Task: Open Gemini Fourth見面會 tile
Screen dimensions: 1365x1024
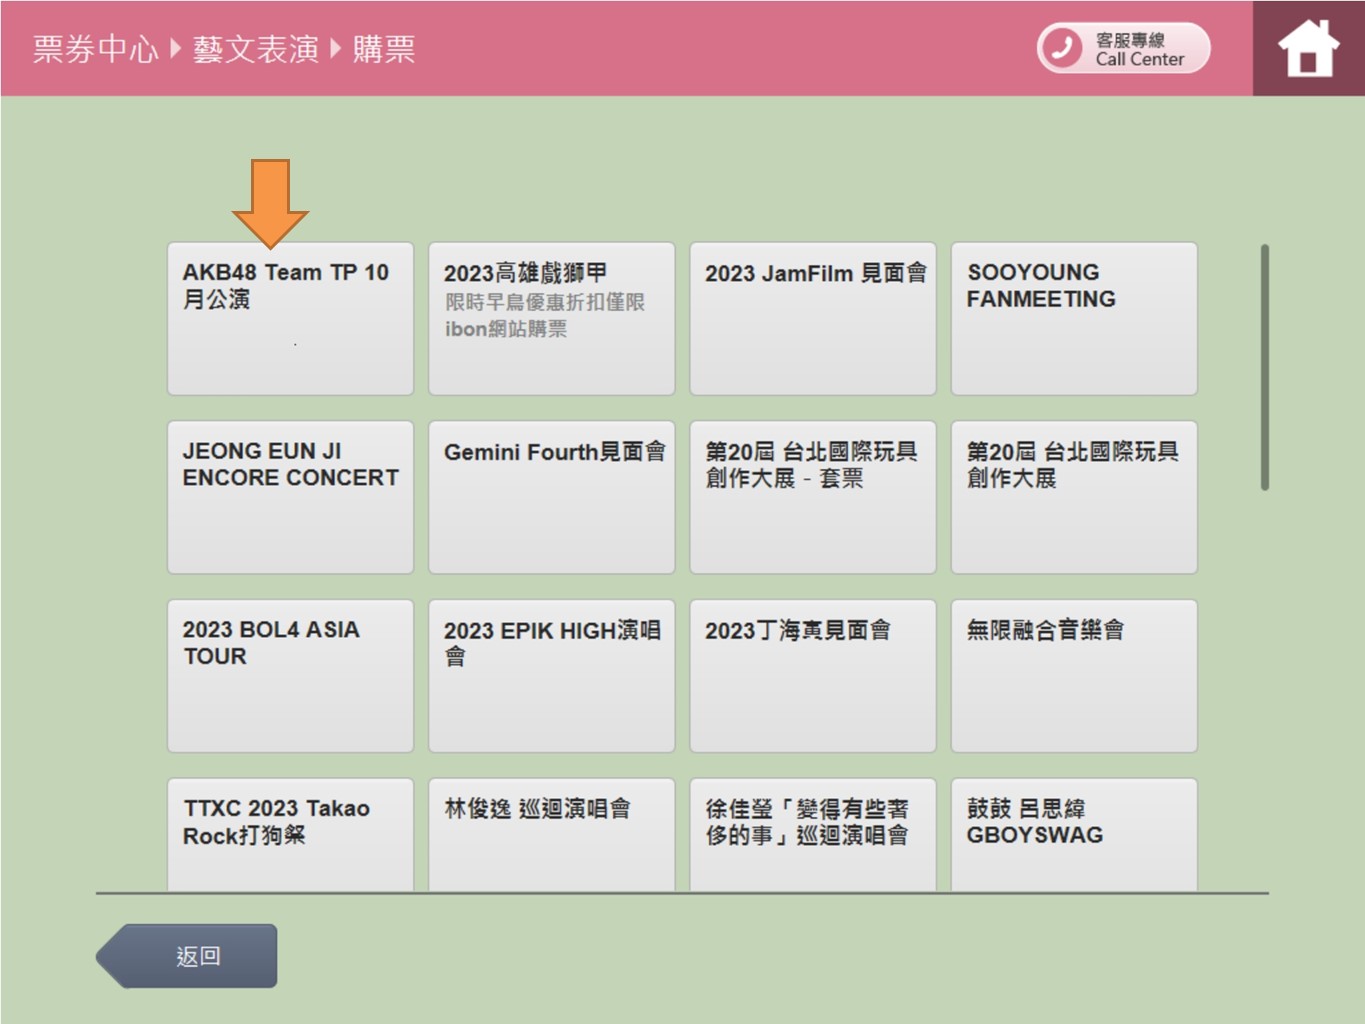Action: [x=551, y=497]
